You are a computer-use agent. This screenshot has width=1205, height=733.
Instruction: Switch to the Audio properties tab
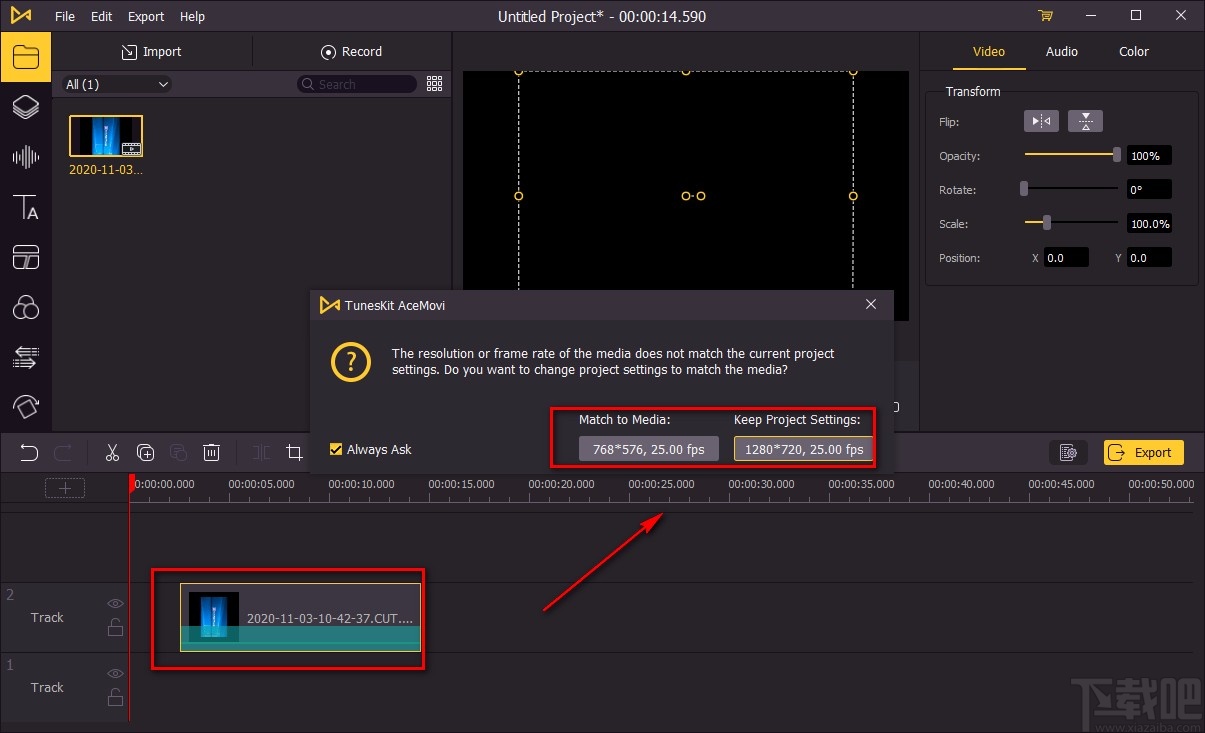pyautogui.click(x=1062, y=52)
